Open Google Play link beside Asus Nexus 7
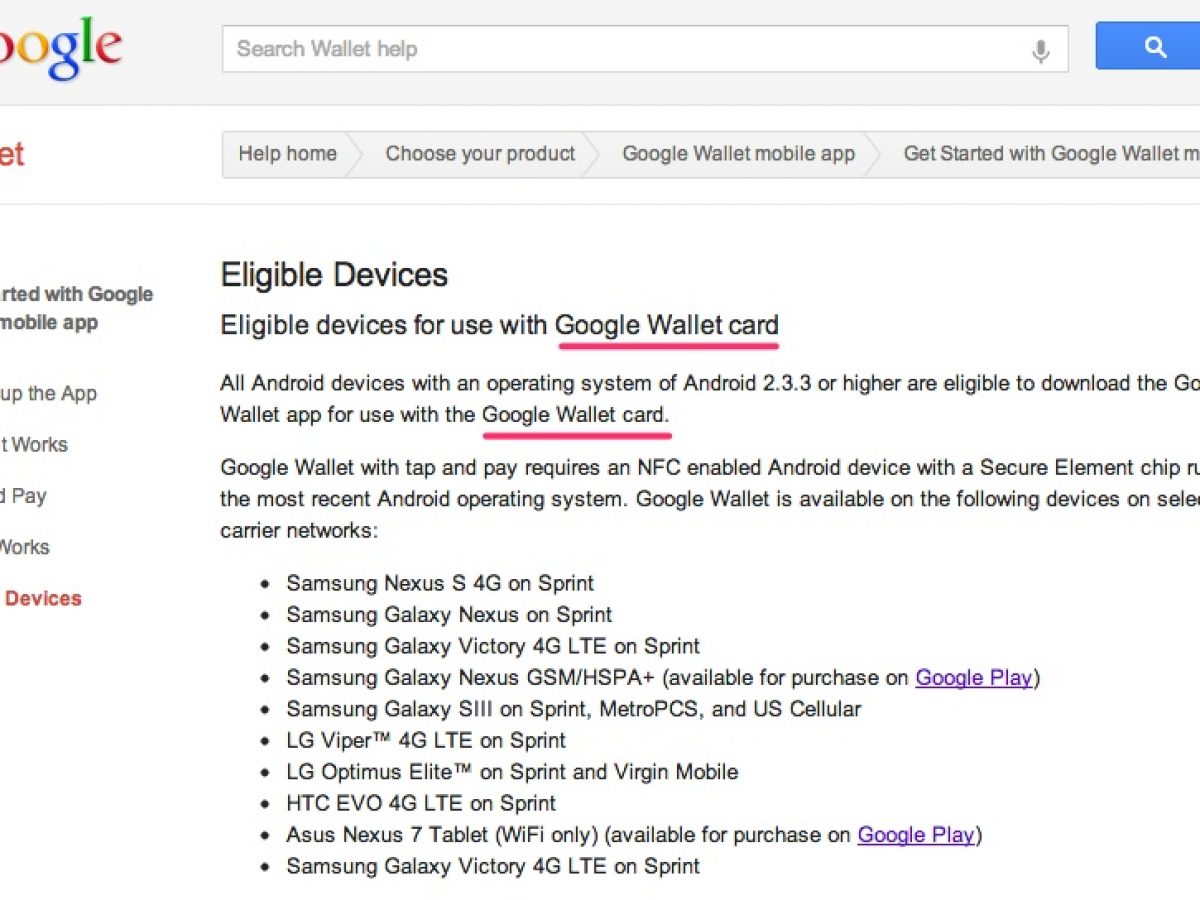Screen dimensions: 1200x900 [x=915, y=835]
